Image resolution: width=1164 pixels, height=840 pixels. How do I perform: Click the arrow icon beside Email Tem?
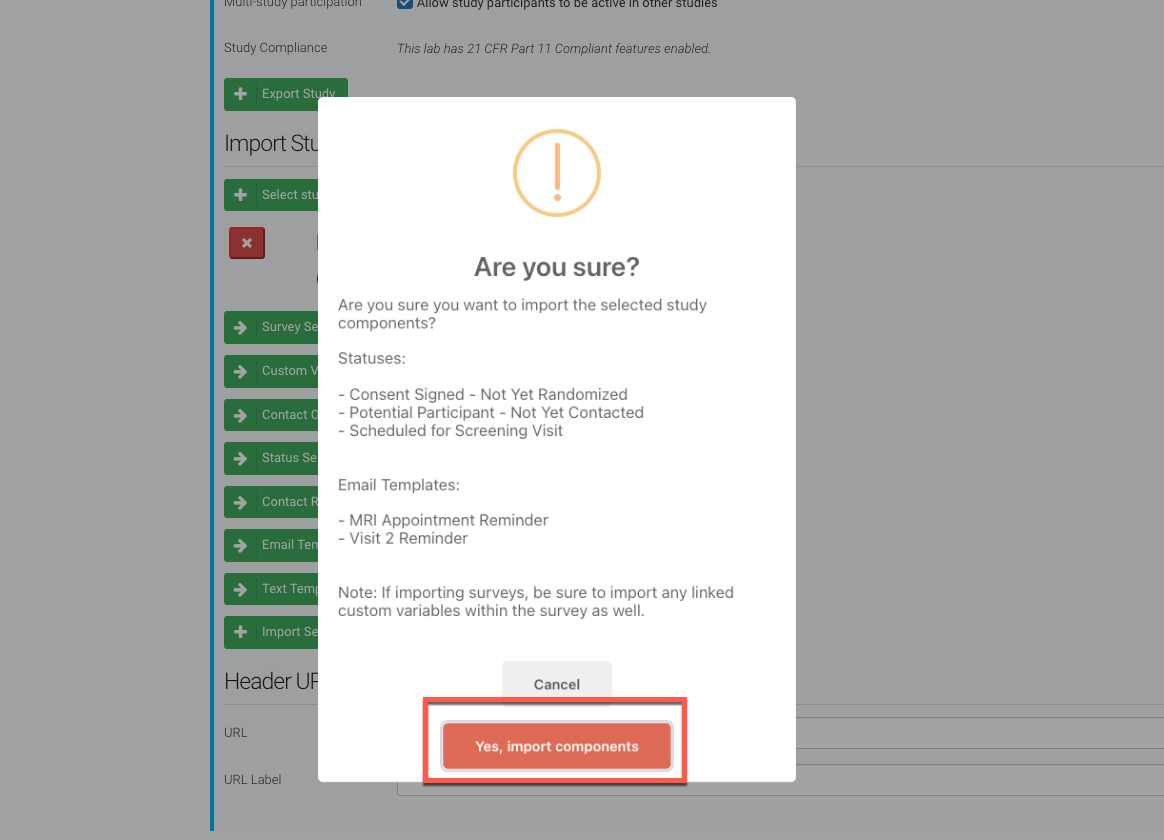[240, 545]
